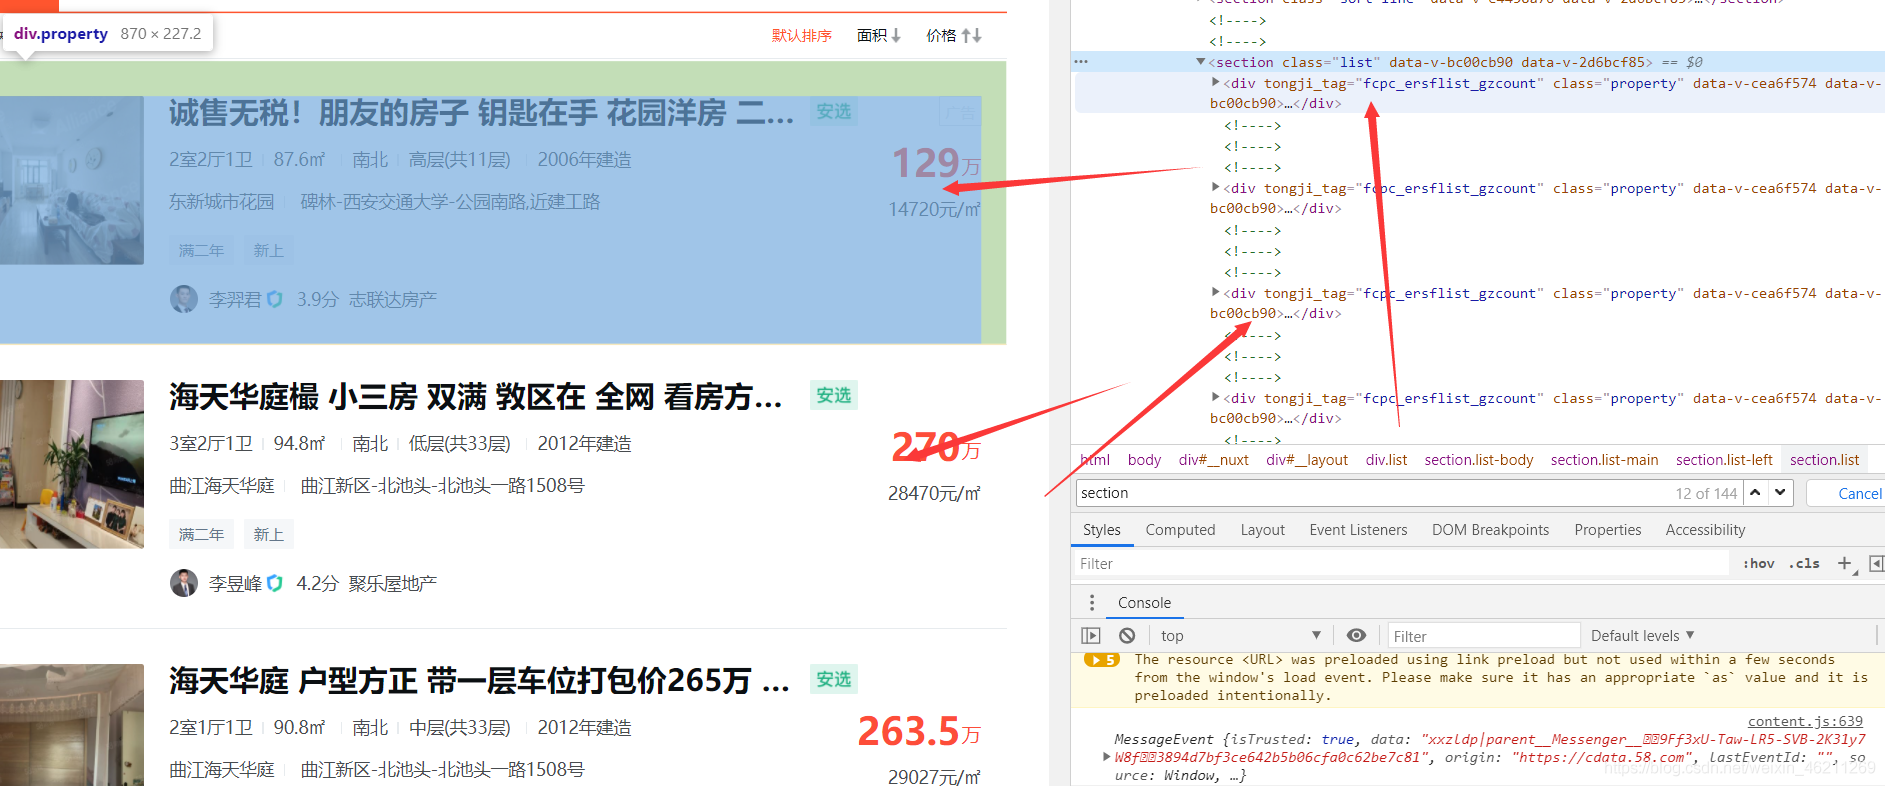Viewport: 1885px width, 786px height.
Task: Cancel the Elements search
Action: 1858,494
